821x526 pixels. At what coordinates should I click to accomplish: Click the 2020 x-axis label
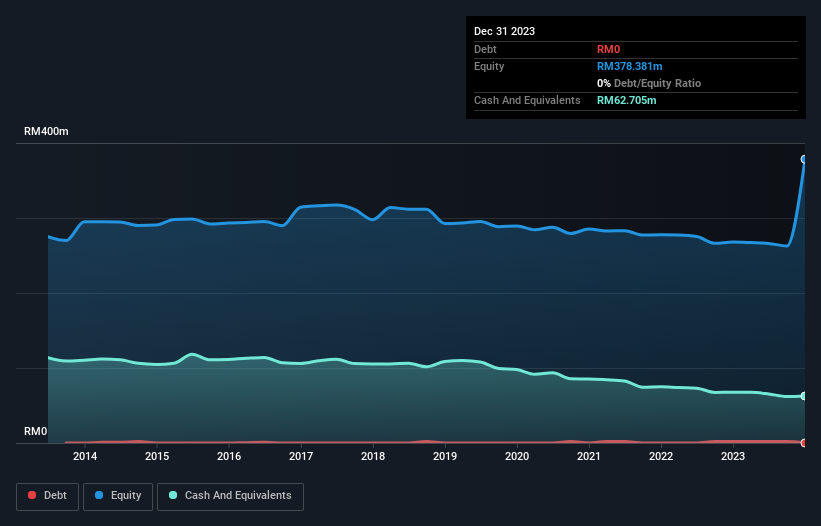[x=517, y=456]
